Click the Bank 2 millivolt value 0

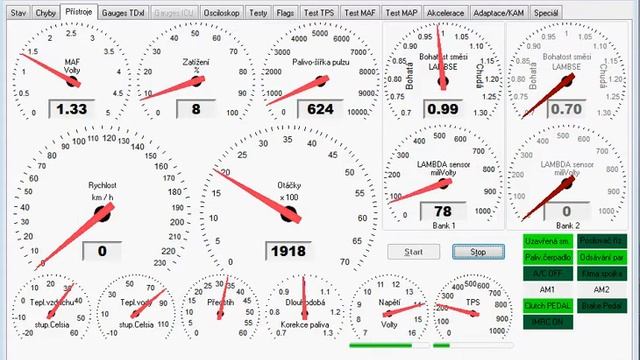click(x=567, y=211)
